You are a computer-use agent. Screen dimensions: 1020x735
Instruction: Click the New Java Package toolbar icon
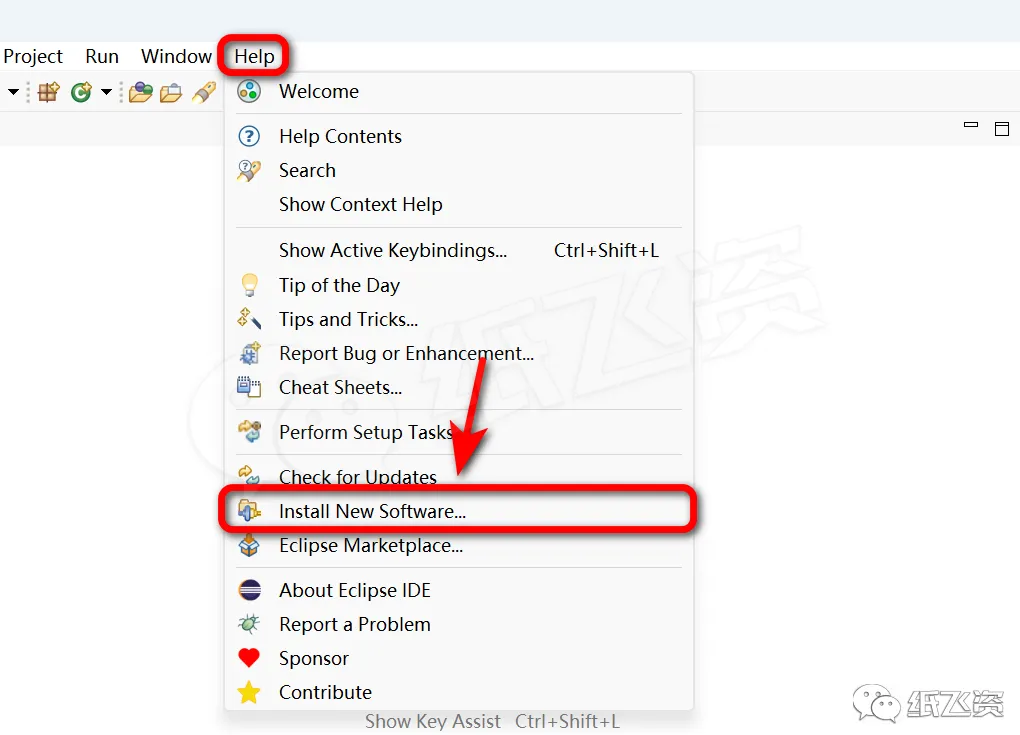(x=49, y=92)
